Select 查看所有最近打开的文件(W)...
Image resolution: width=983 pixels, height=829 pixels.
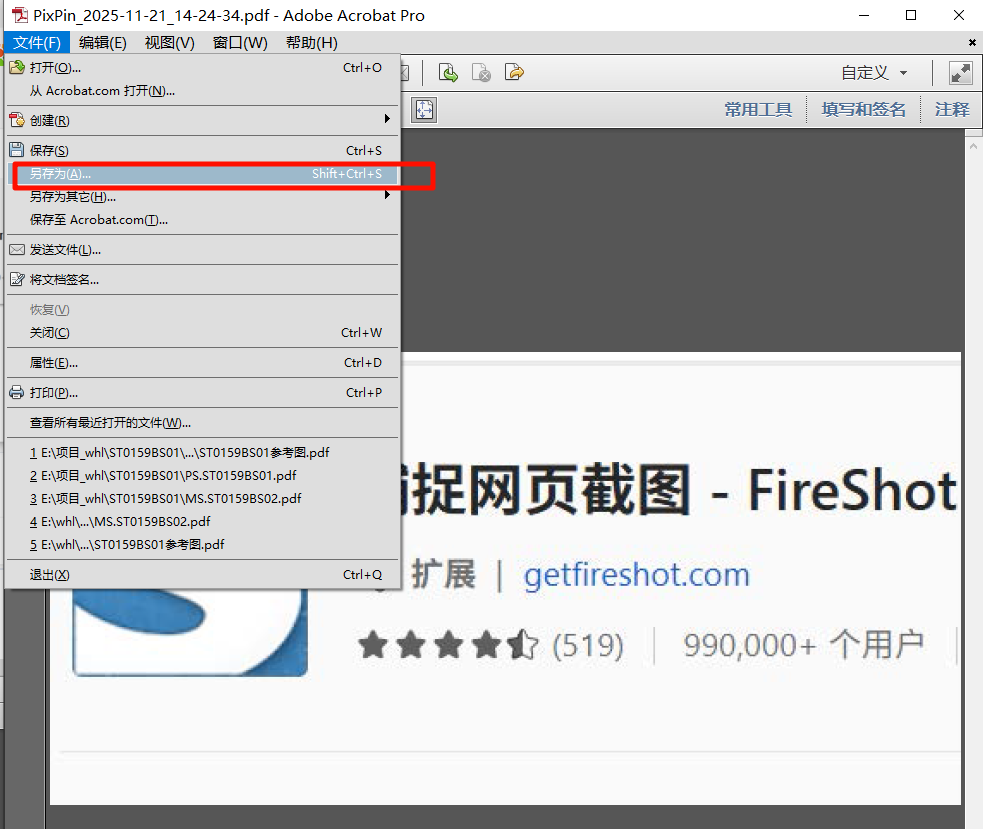tap(202, 423)
